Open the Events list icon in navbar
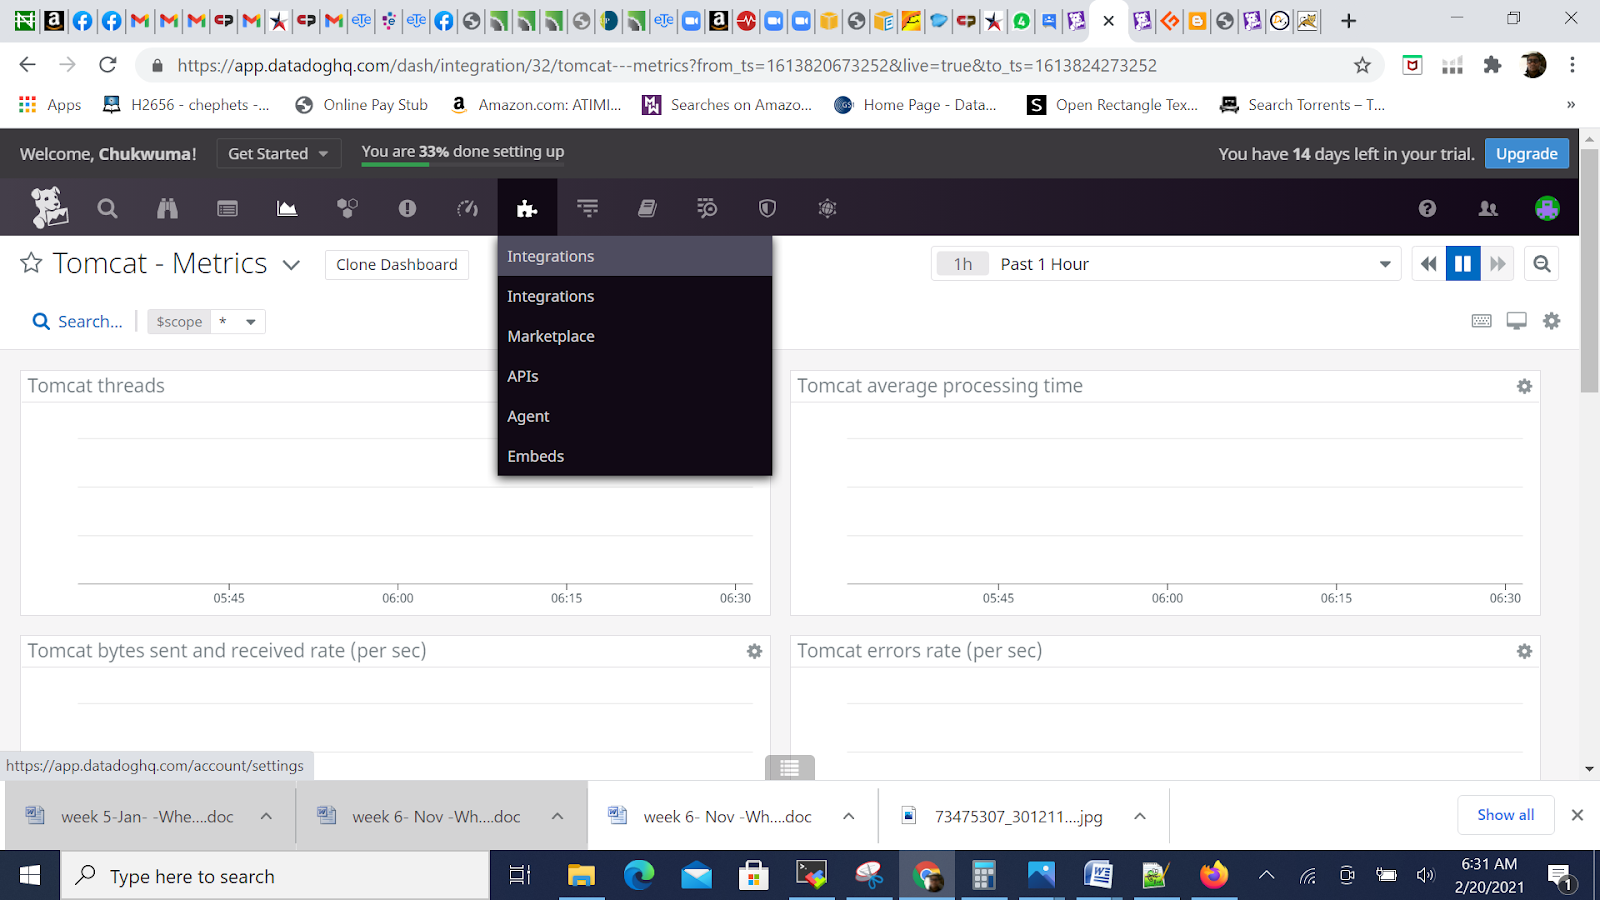 [x=227, y=208]
